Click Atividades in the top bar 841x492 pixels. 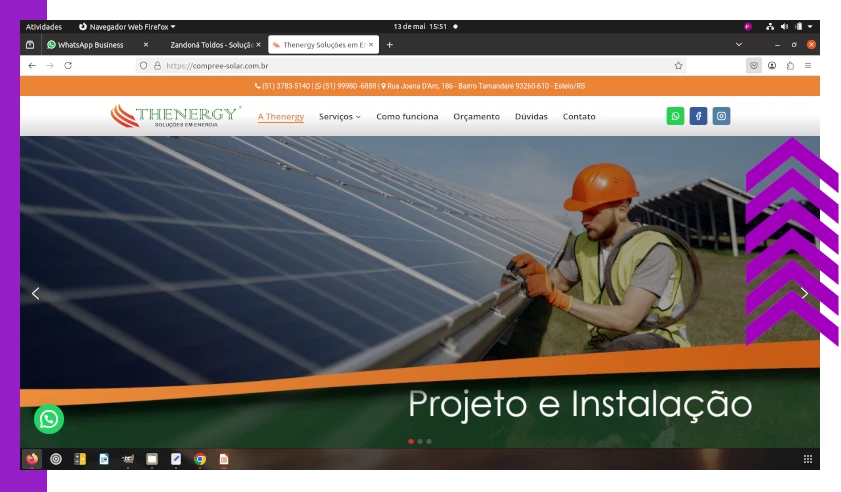coord(43,26)
